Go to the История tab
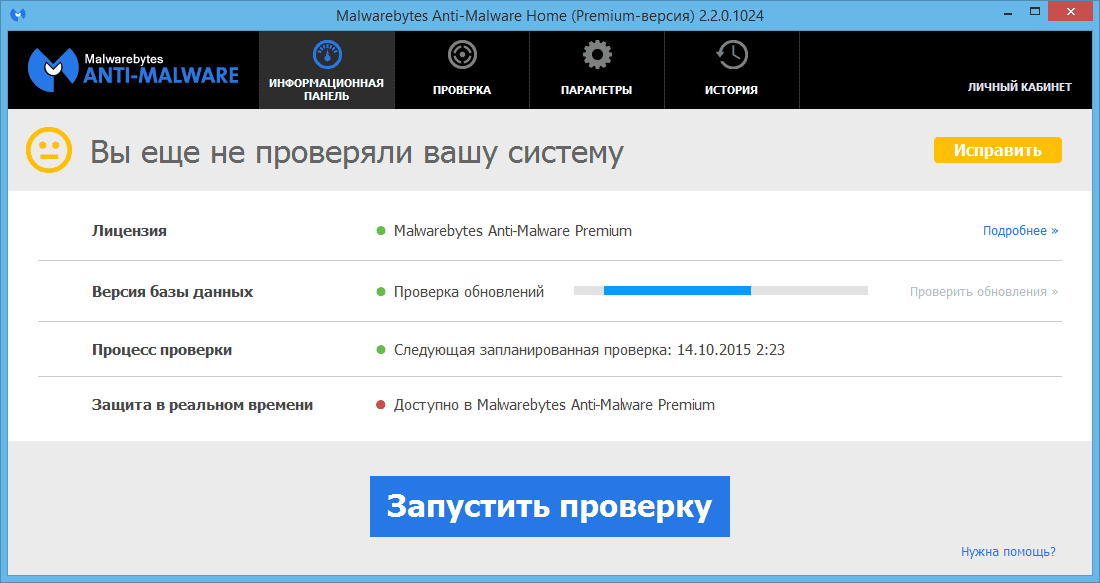 pos(731,69)
